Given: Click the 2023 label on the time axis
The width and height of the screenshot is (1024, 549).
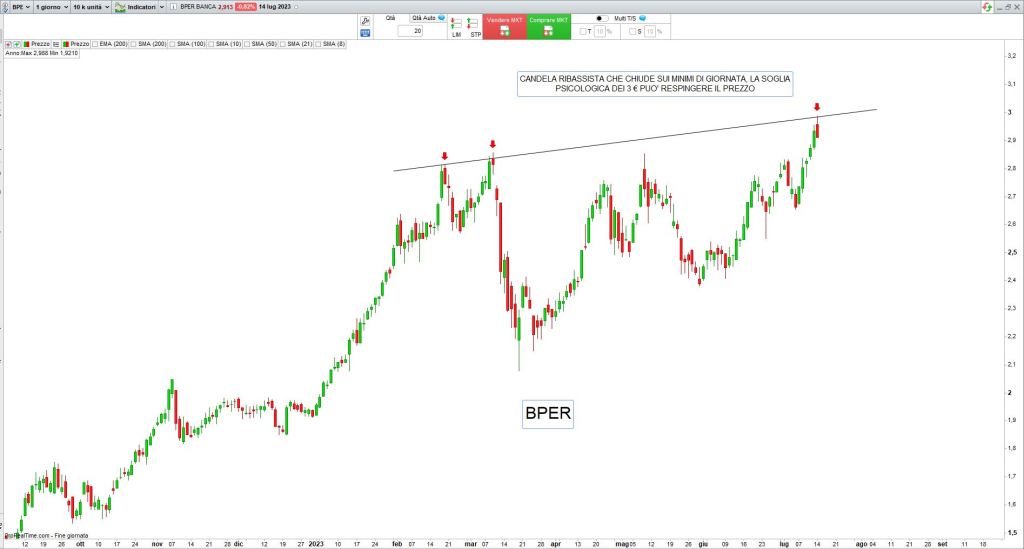Looking at the screenshot, I should (x=316, y=543).
